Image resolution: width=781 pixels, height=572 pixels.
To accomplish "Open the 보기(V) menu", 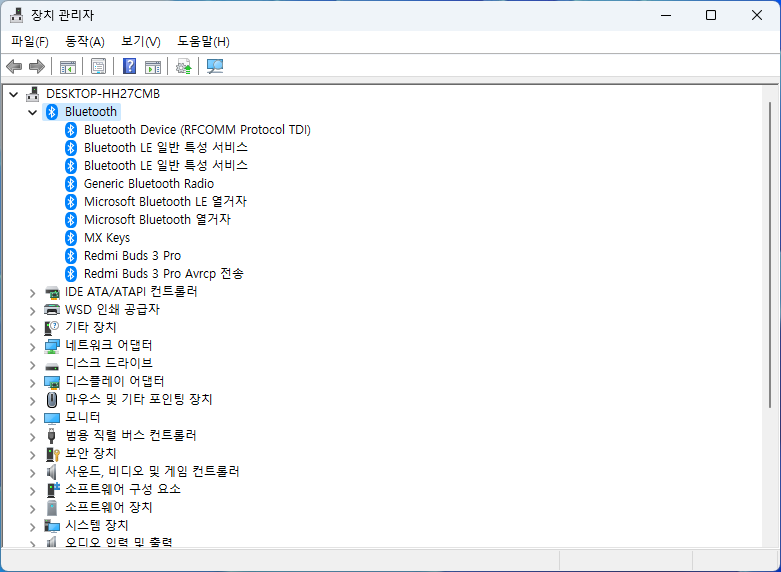I will pyautogui.click(x=141, y=42).
